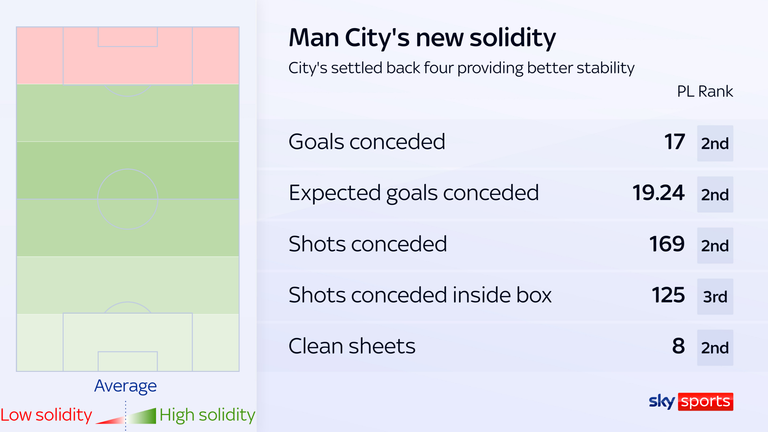This screenshot has width=768, height=432.
Task: Click the Low solidity legend text
Action: point(46,414)
